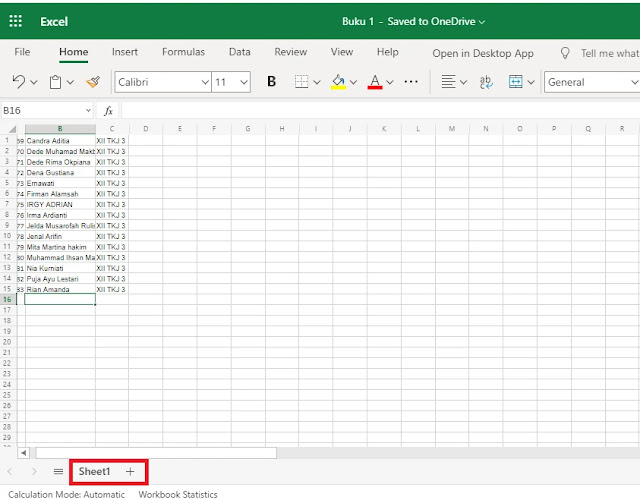Click the Tell me lightbulb icon

click(x=565, y=53)
